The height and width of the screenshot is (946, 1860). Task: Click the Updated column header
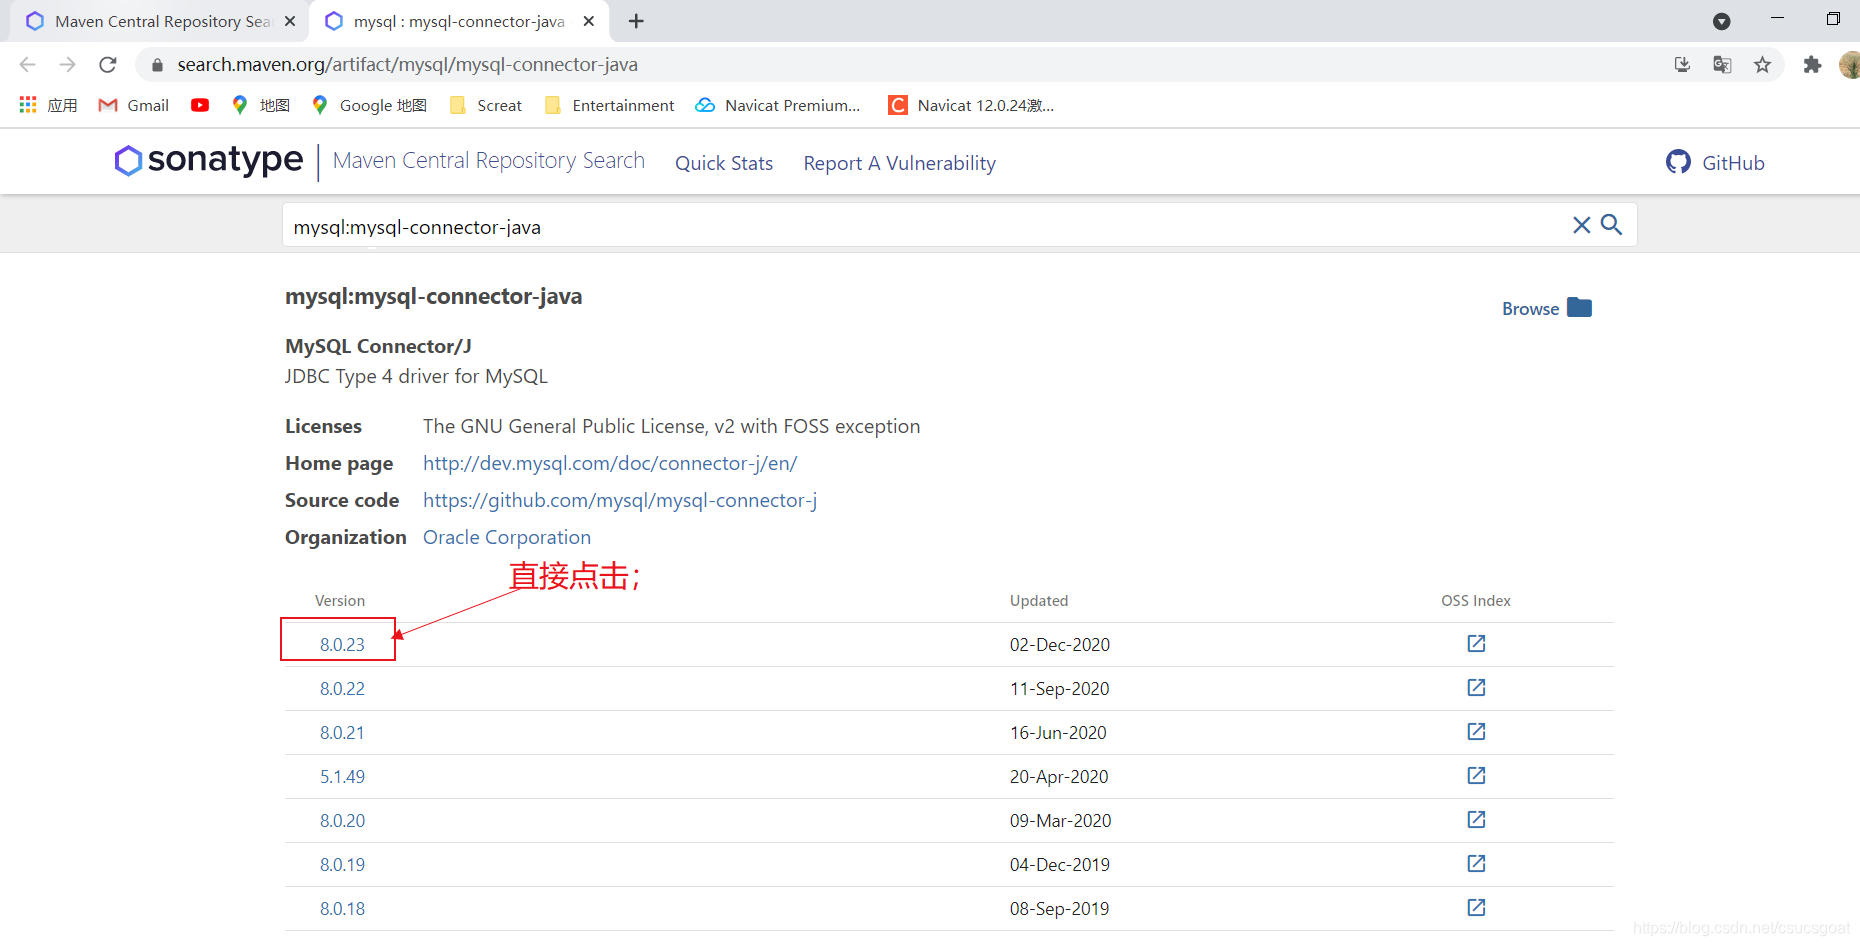(x=1039, y=601)
